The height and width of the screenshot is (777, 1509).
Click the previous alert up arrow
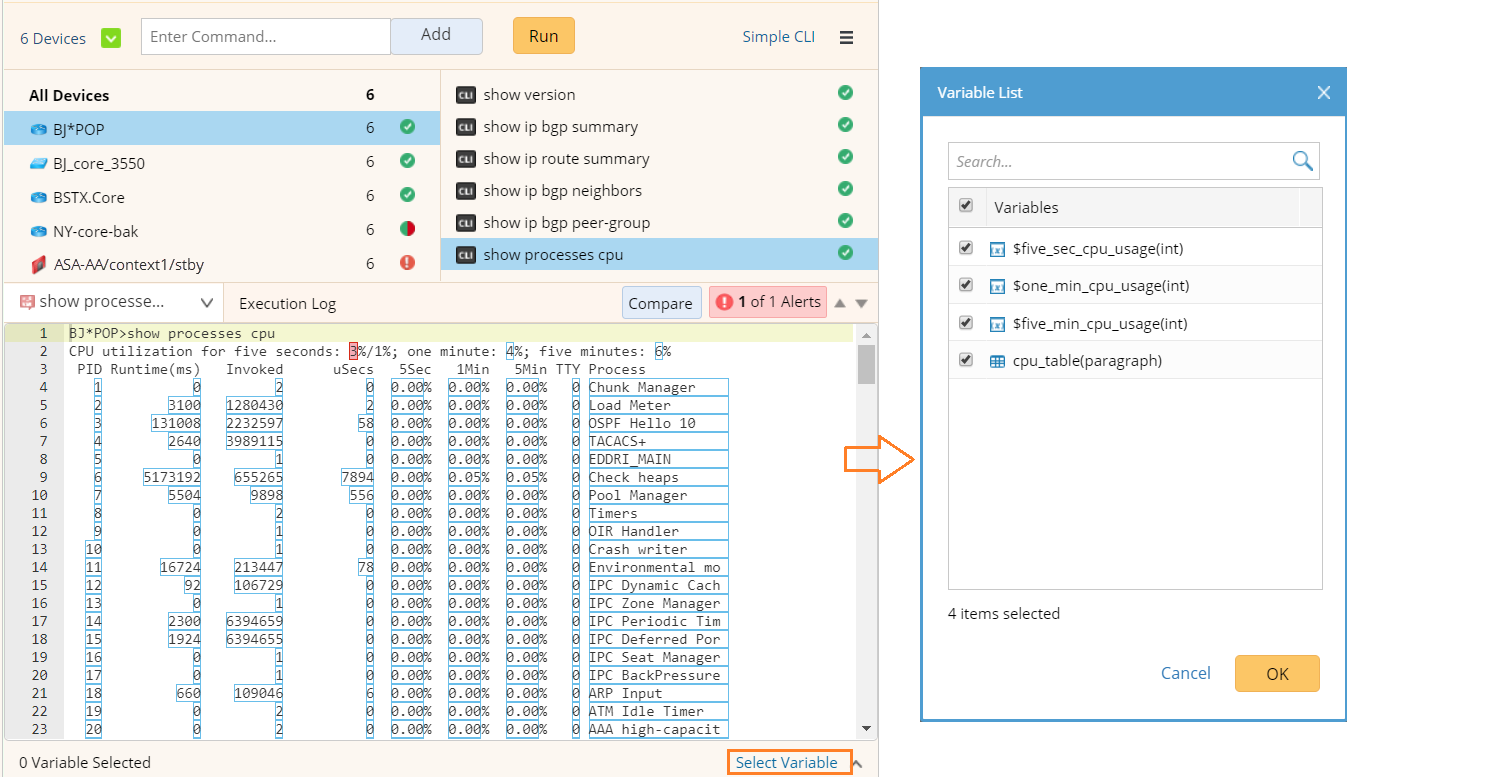[840, 303]
